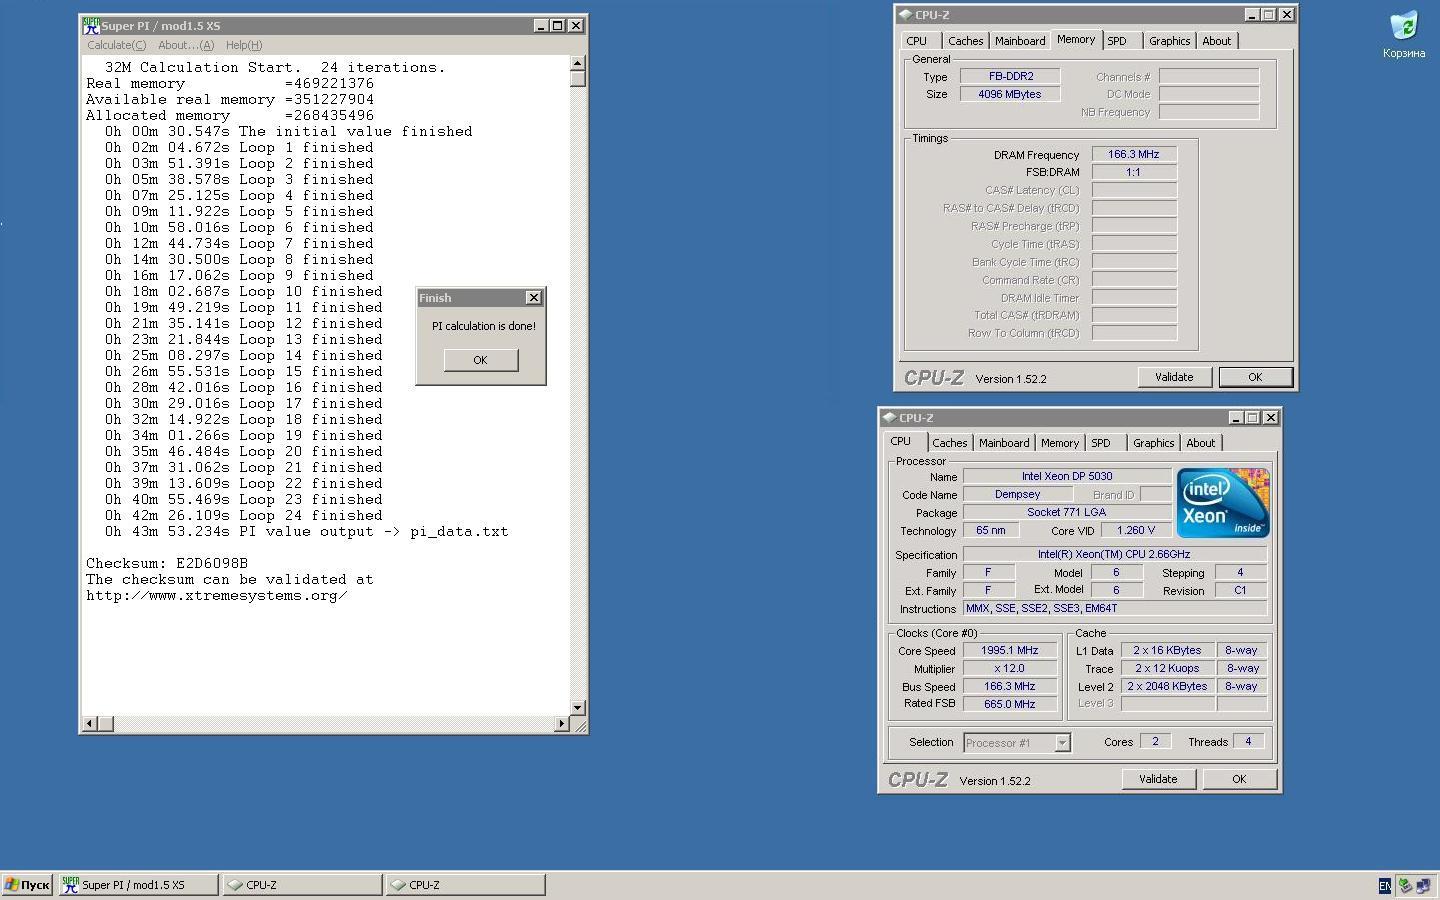
Task: Click Super PI vertical scroll down arrow
Action: tap(577, 707)
